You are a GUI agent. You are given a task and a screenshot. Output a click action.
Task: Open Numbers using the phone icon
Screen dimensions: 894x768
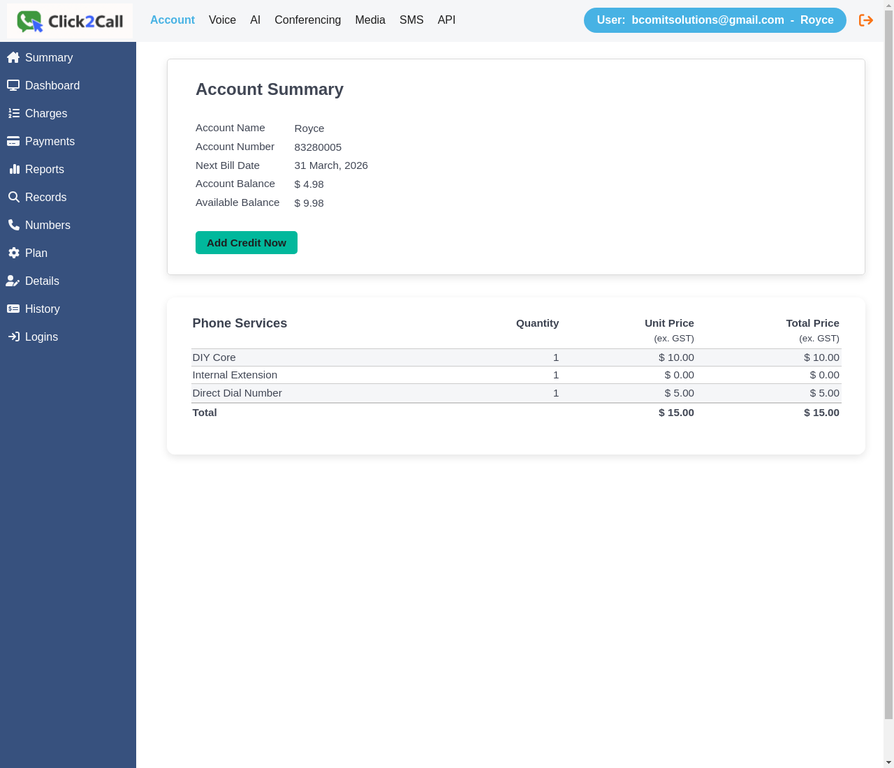coord(14,225)
